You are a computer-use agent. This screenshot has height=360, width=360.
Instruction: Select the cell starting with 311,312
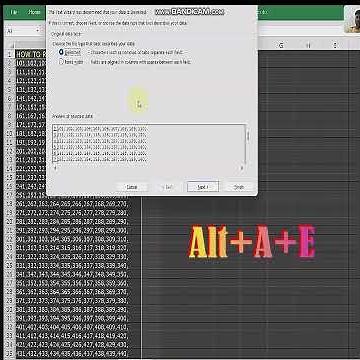coord(78,247)
